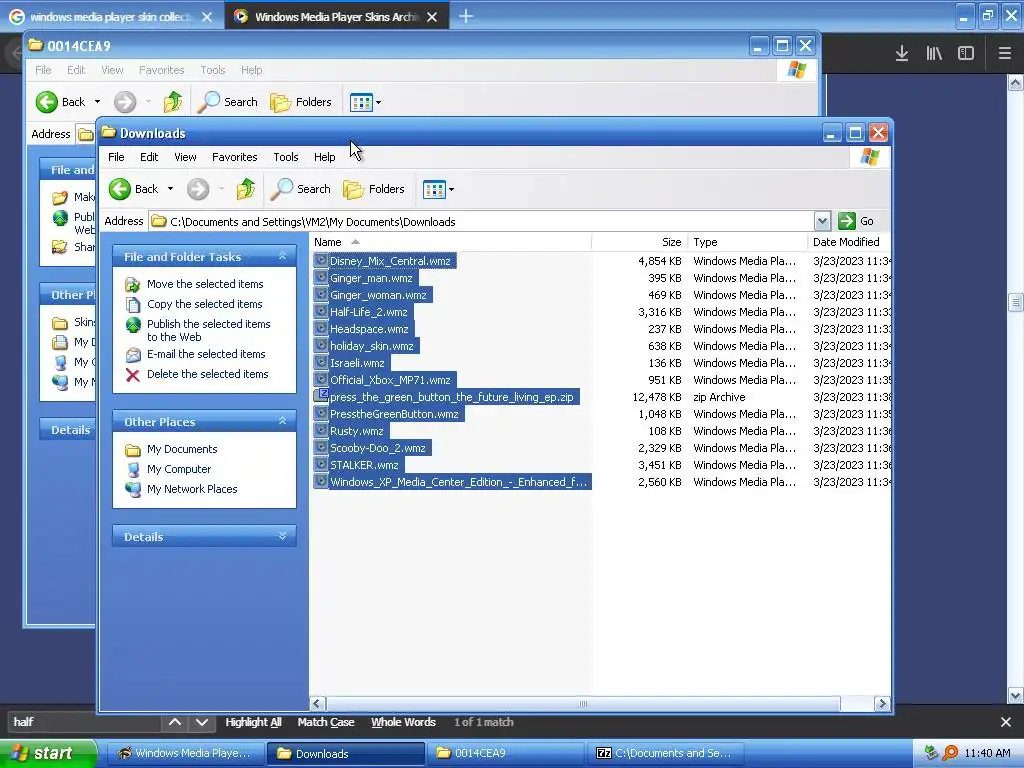Open the Windows Start button
1024x768 pixels.
[x=48, y=753]
